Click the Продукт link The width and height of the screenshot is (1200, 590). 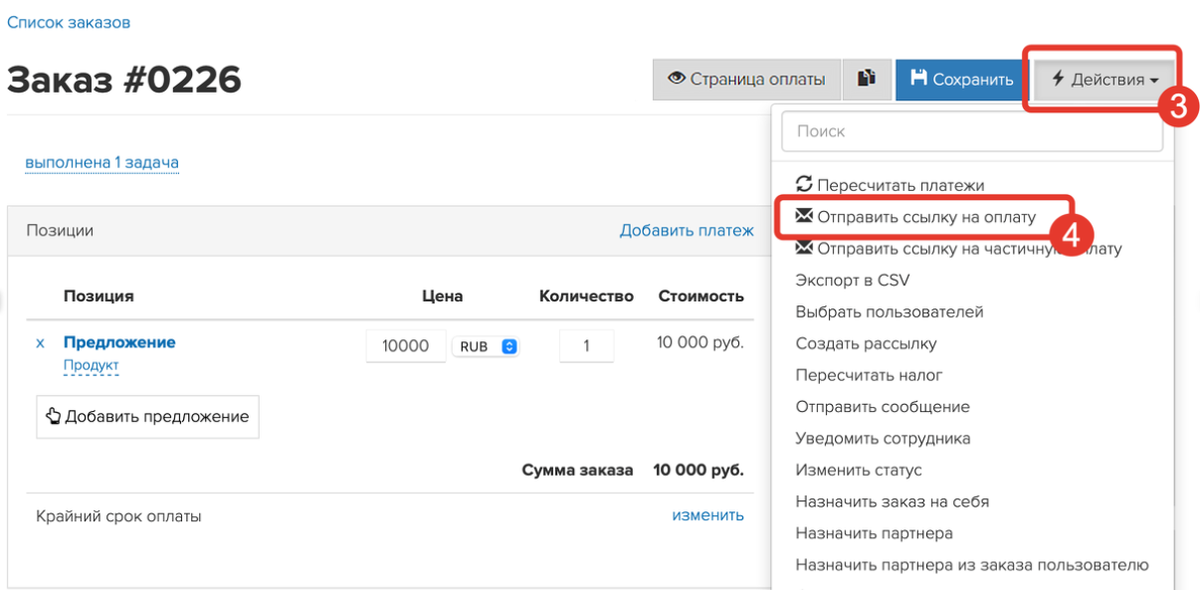[91, 365]
